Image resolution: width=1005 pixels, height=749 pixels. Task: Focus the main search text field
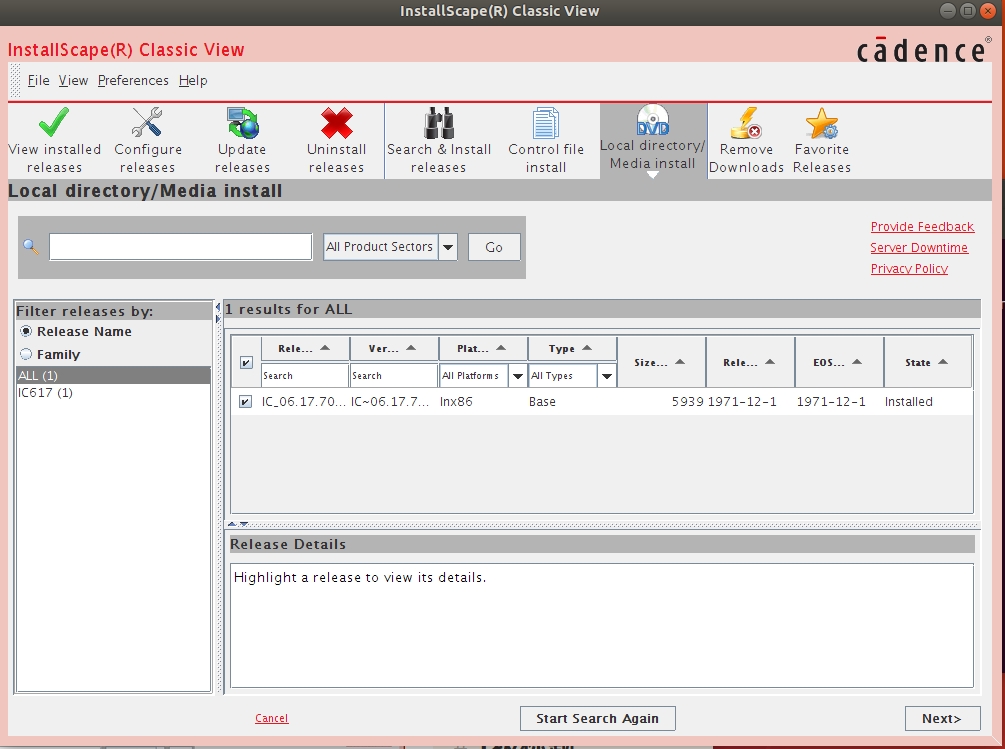(x=181, y=247)
